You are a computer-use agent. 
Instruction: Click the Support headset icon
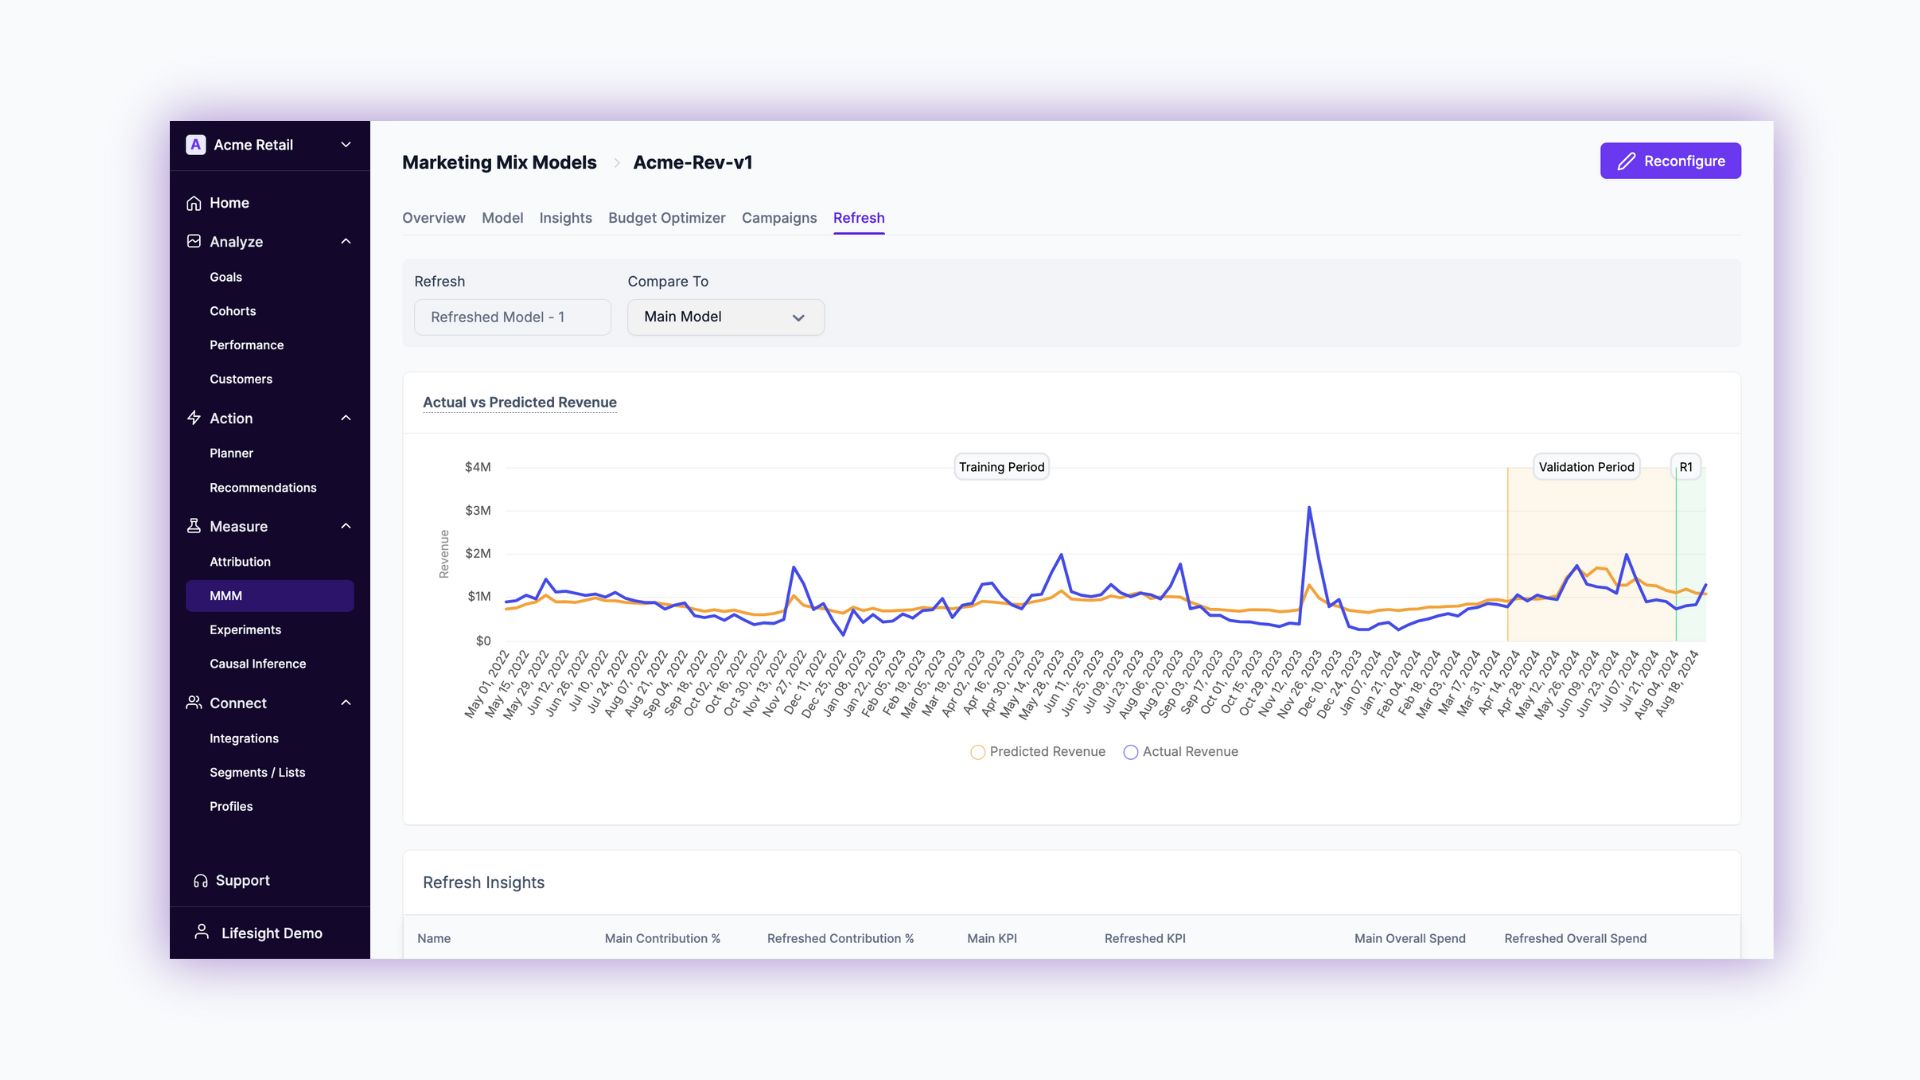[x=201, y=881]
